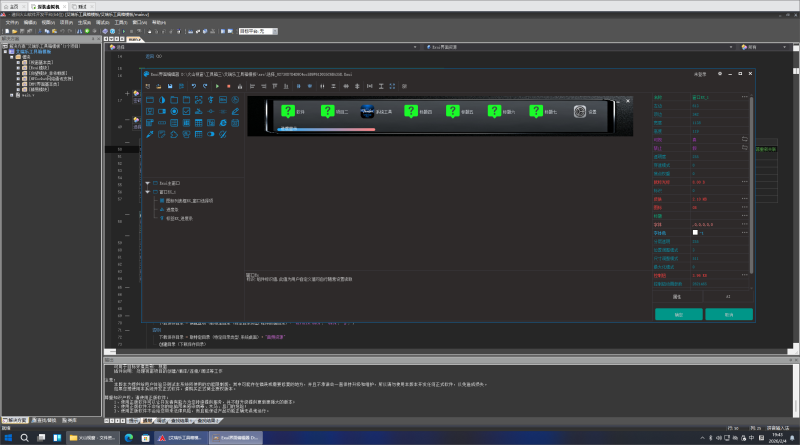Click the blue 系统工具 icon in the preview
The width and height of the screenshot is (800, 445).
pyautogui.click(x=368, y=112)
